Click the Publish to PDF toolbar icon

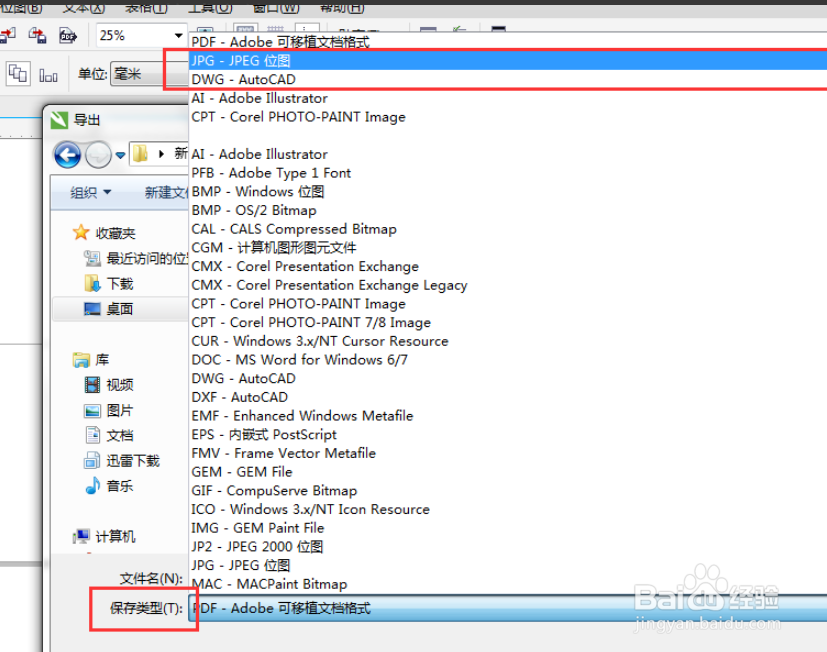pyautogui.click(x=68, y=36)
